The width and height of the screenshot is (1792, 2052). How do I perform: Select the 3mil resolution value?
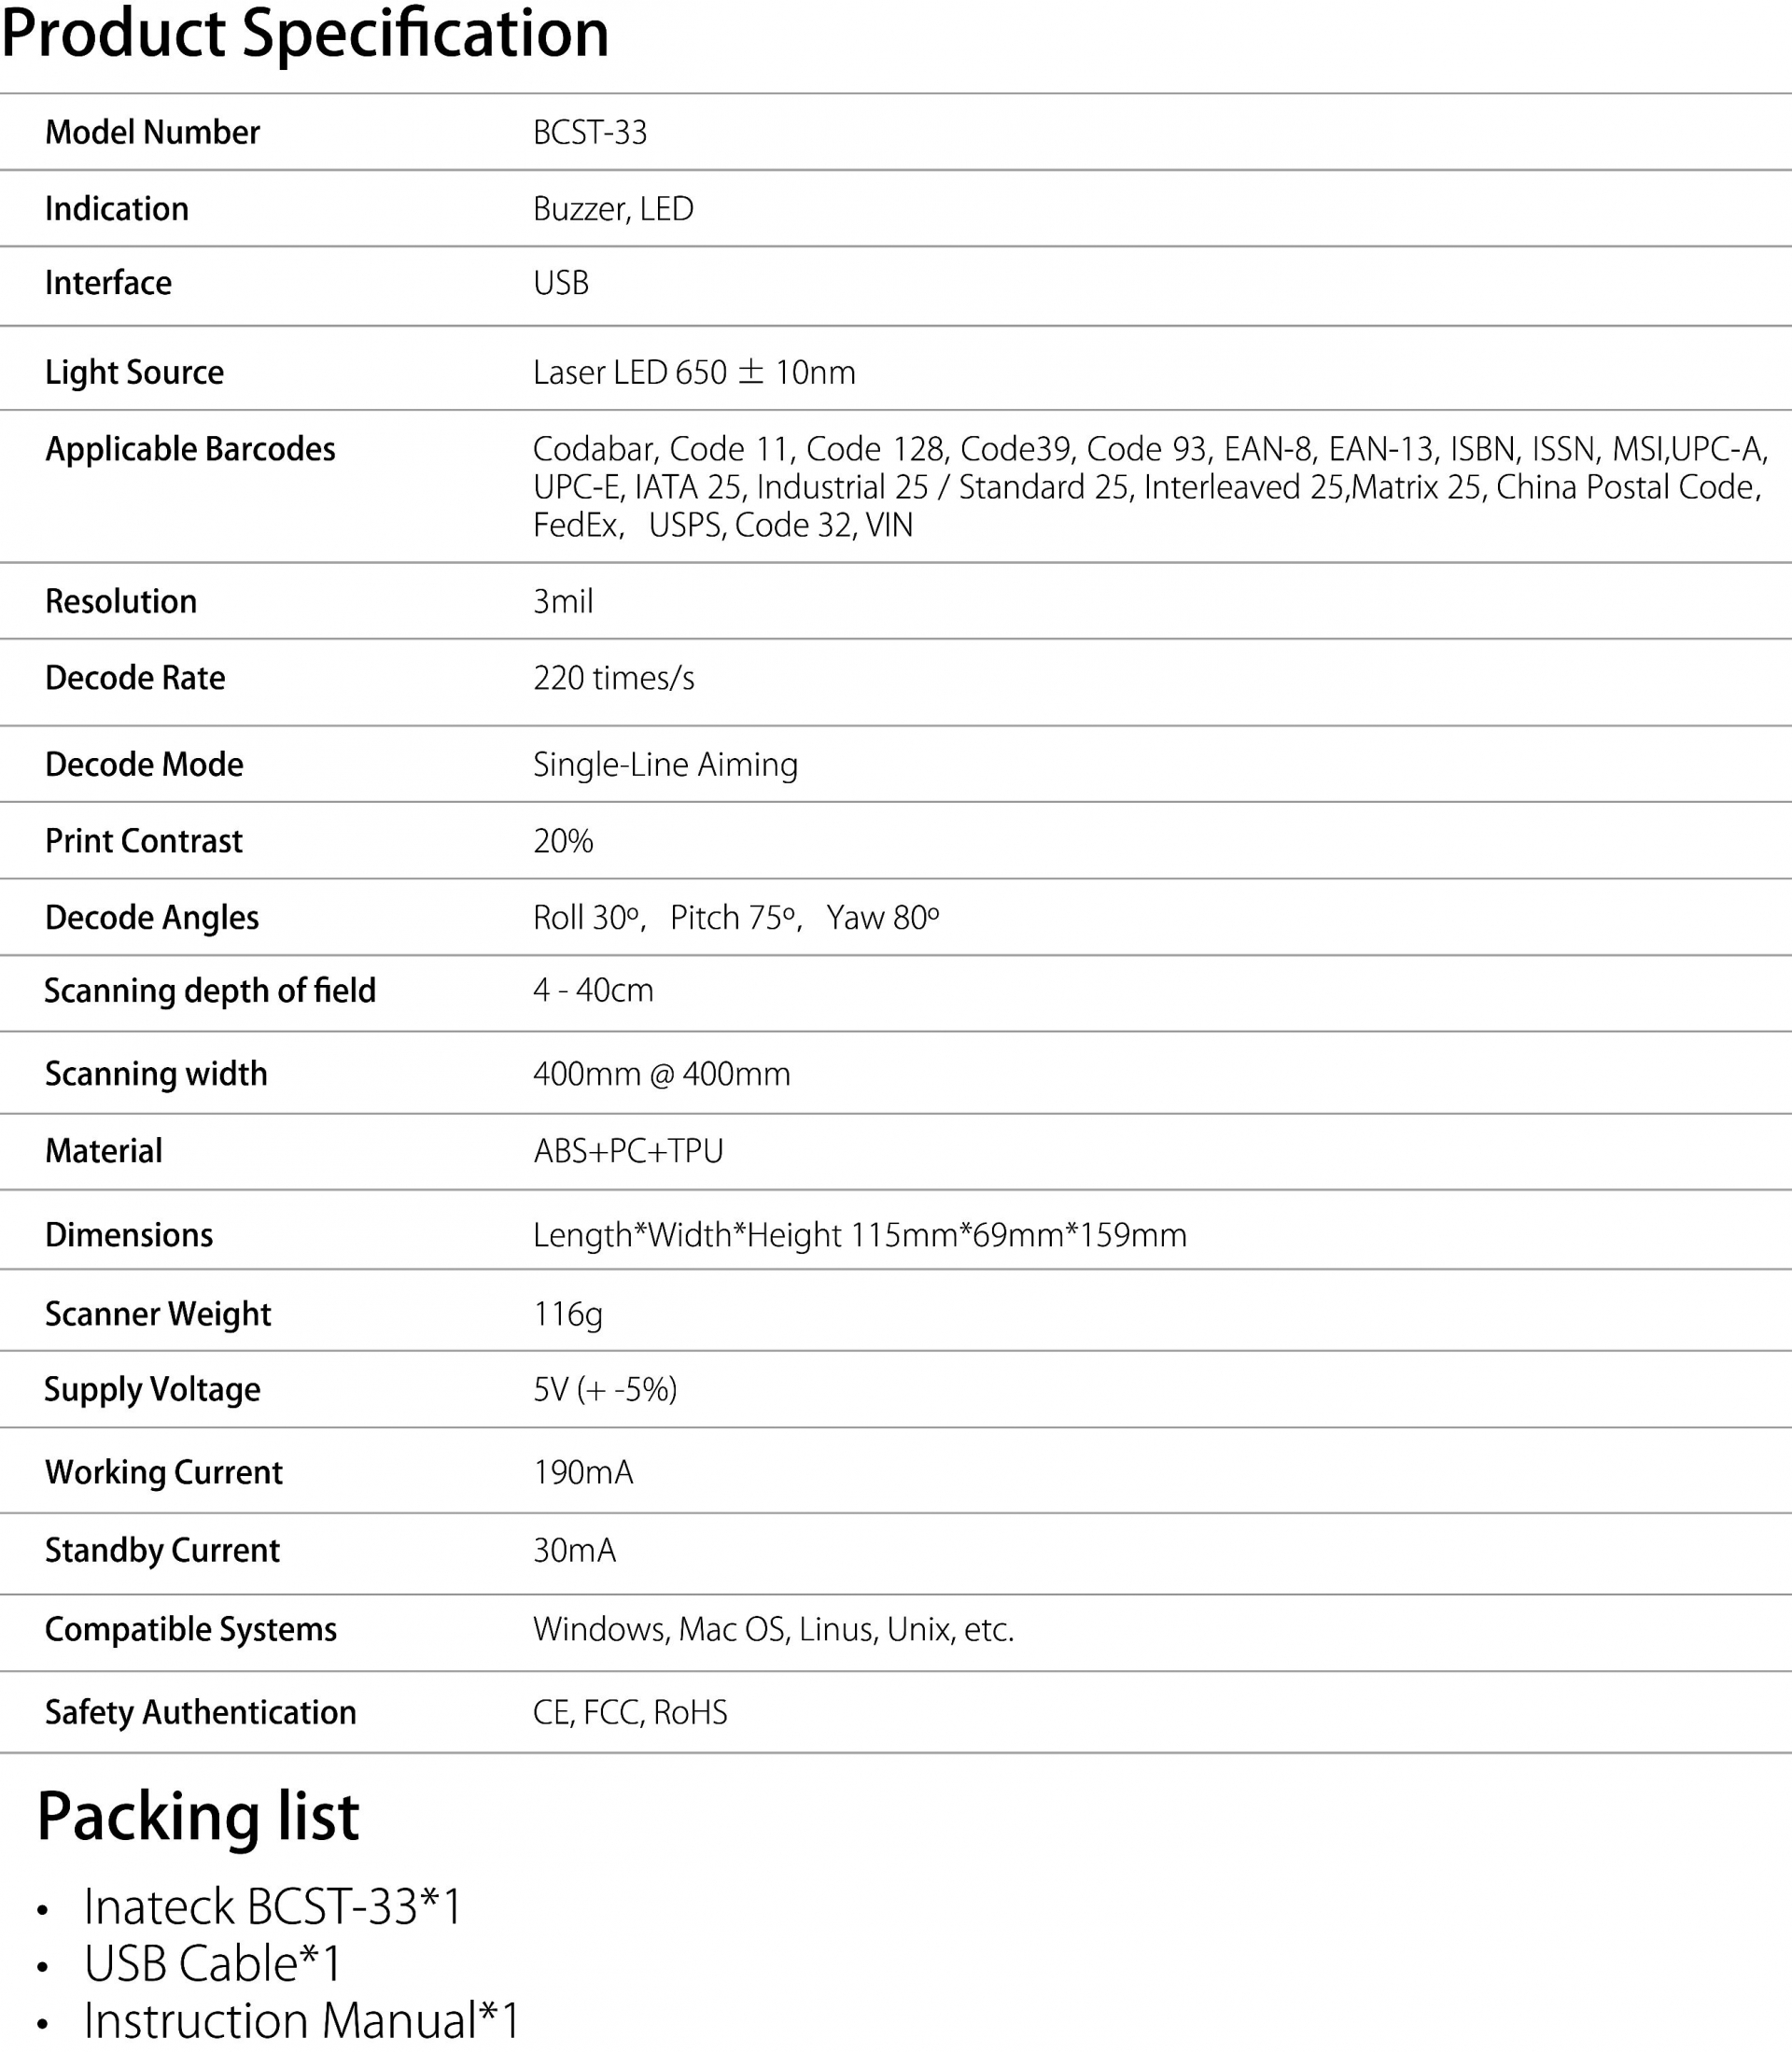[x=563, y=601]
